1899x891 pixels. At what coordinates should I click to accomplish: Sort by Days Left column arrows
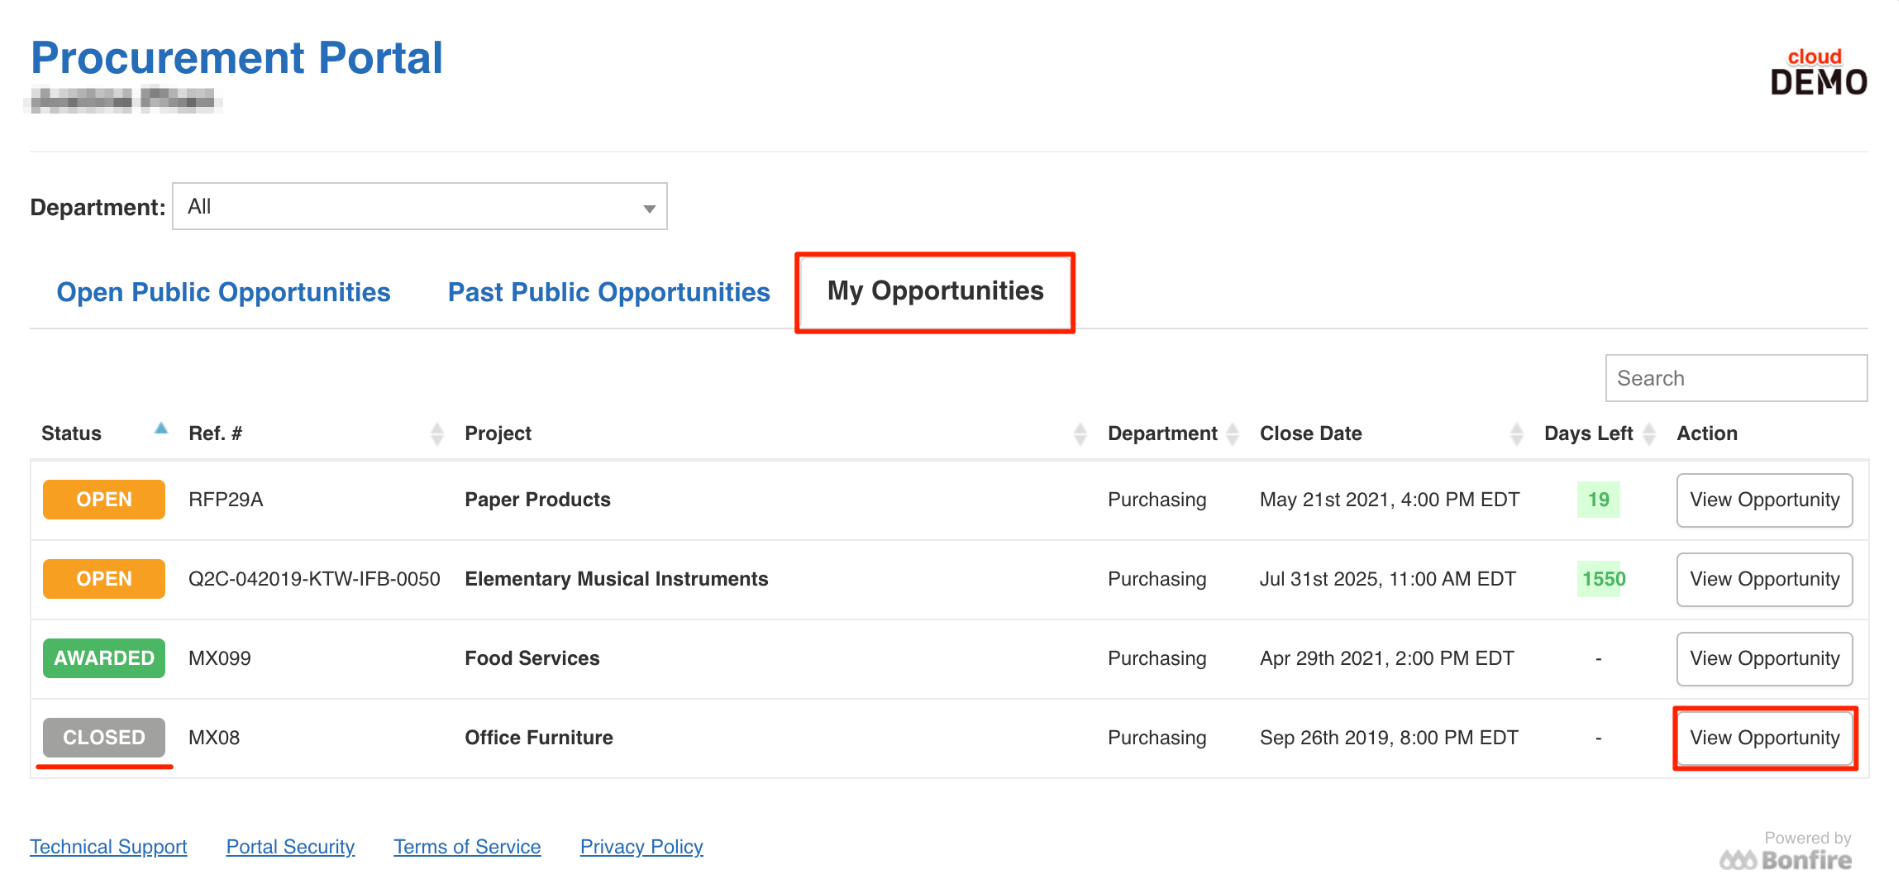coord(1650,434)
